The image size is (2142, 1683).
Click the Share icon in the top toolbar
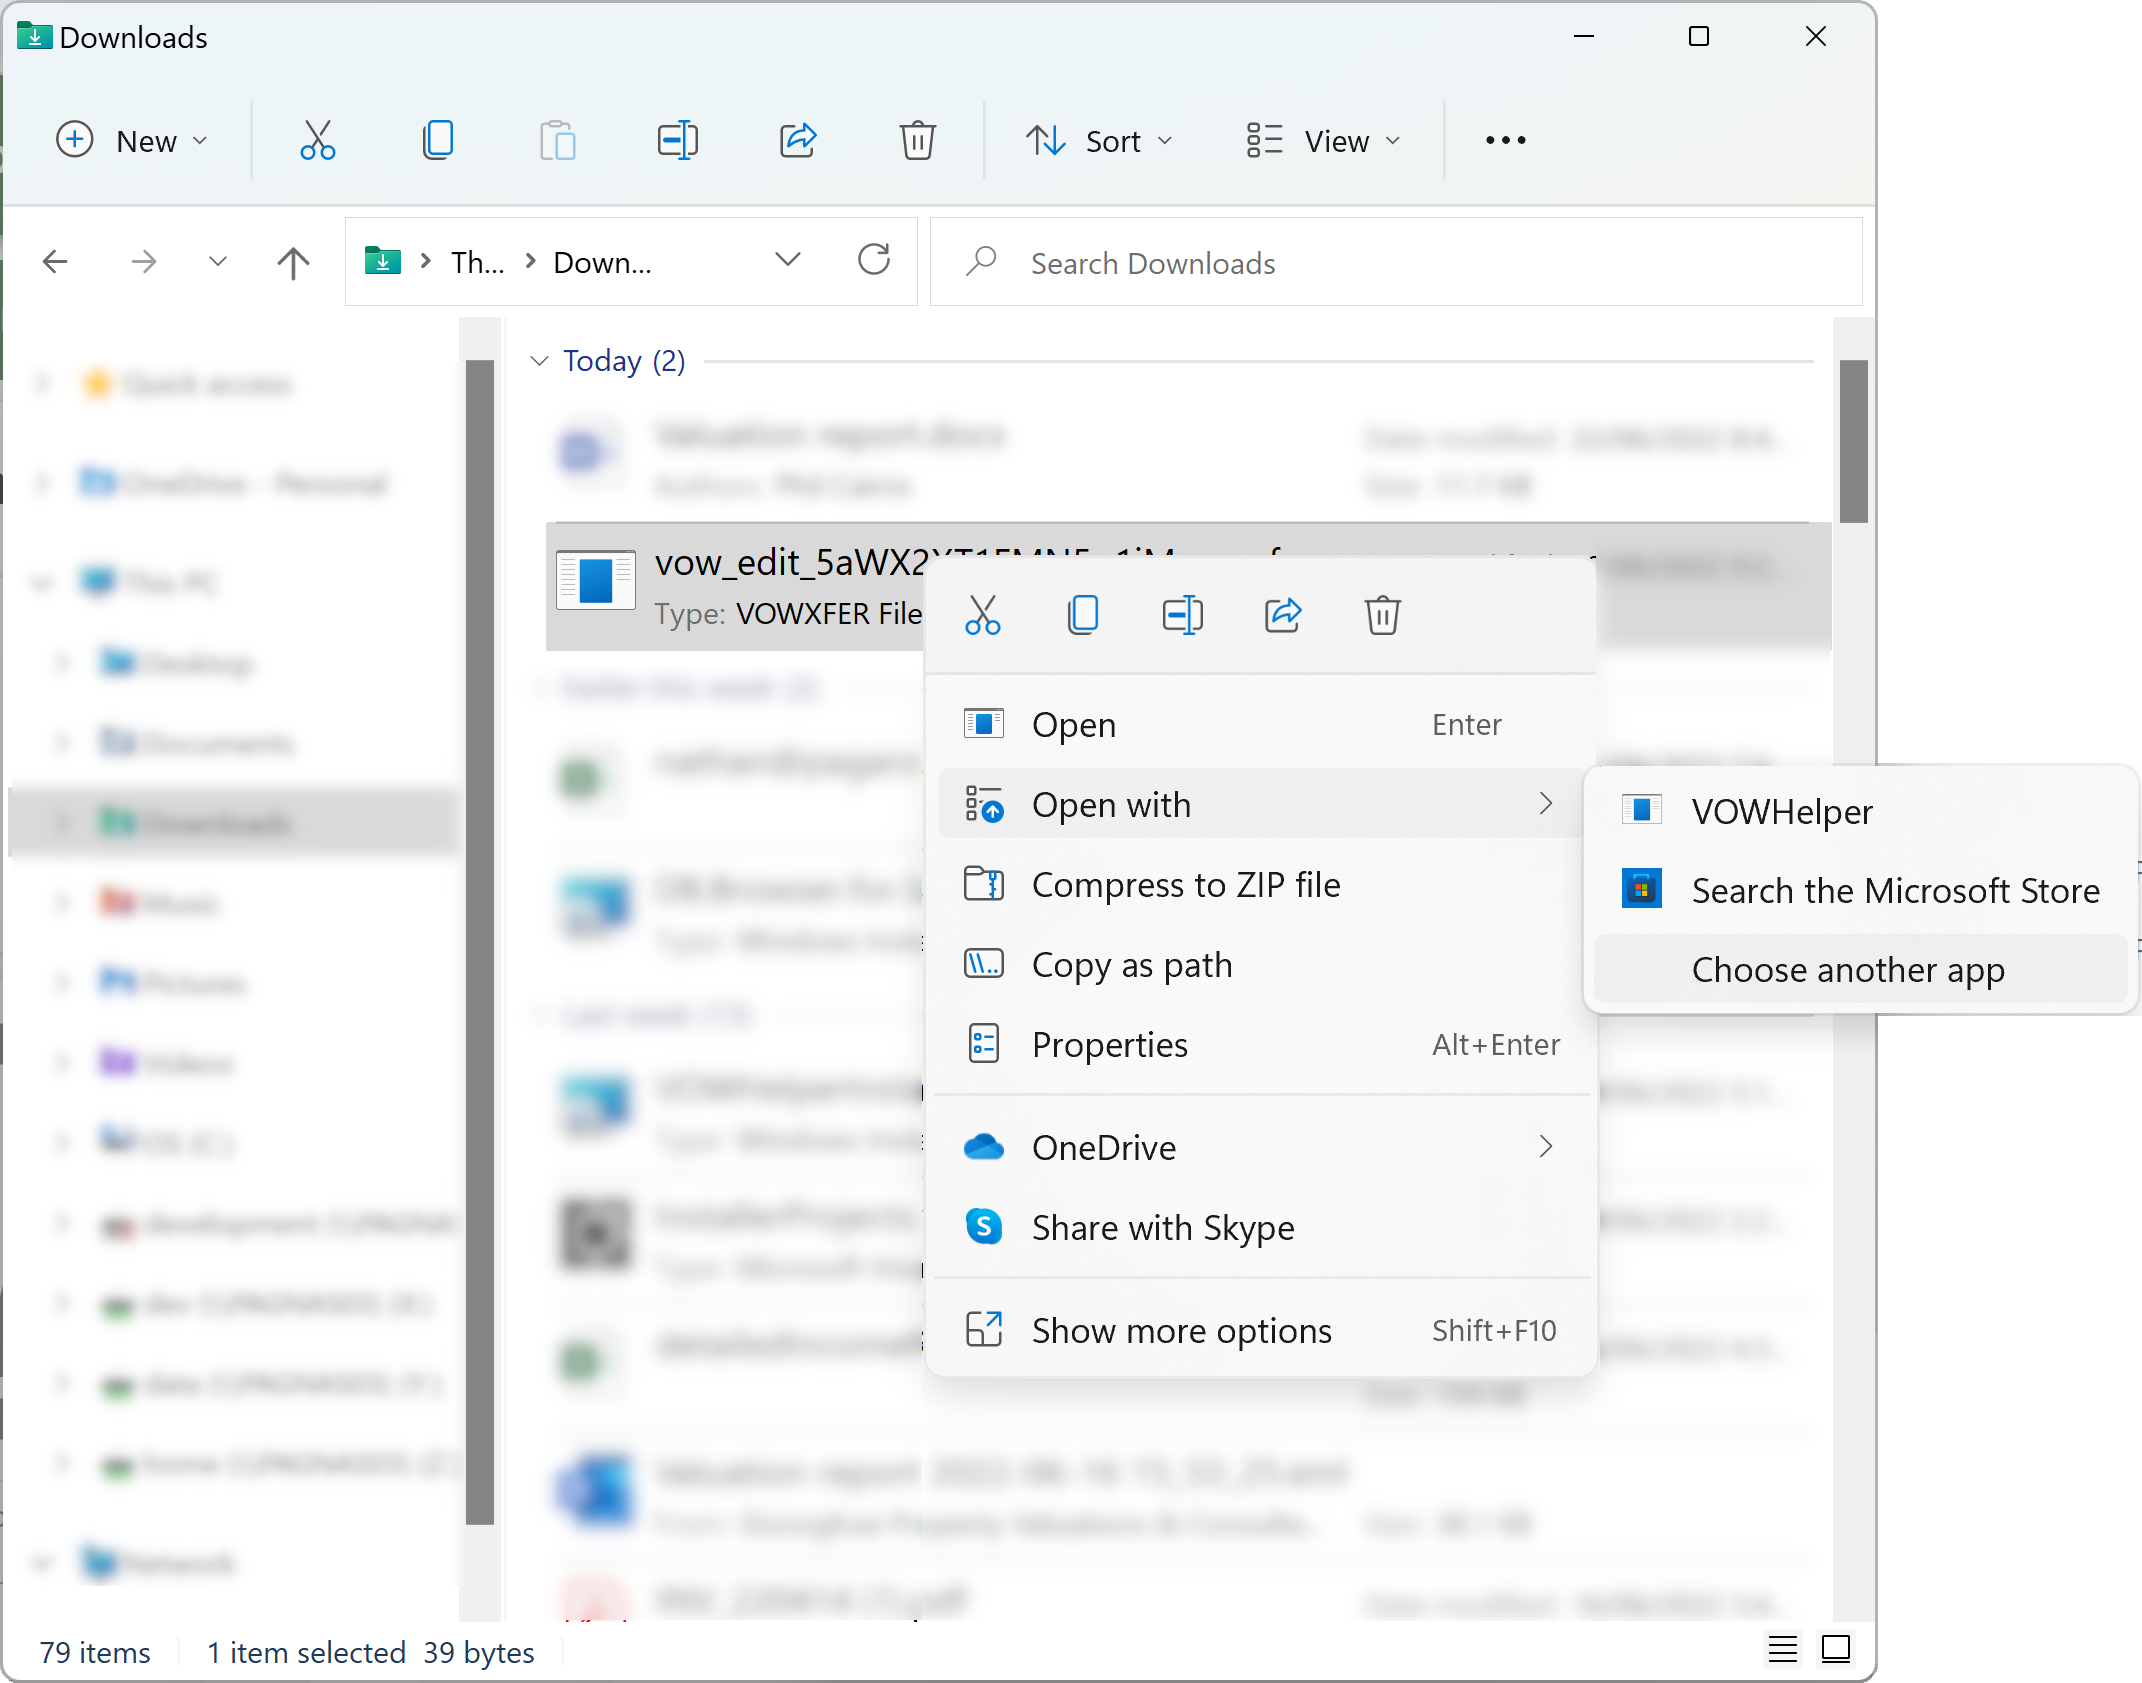pos(797,140)
